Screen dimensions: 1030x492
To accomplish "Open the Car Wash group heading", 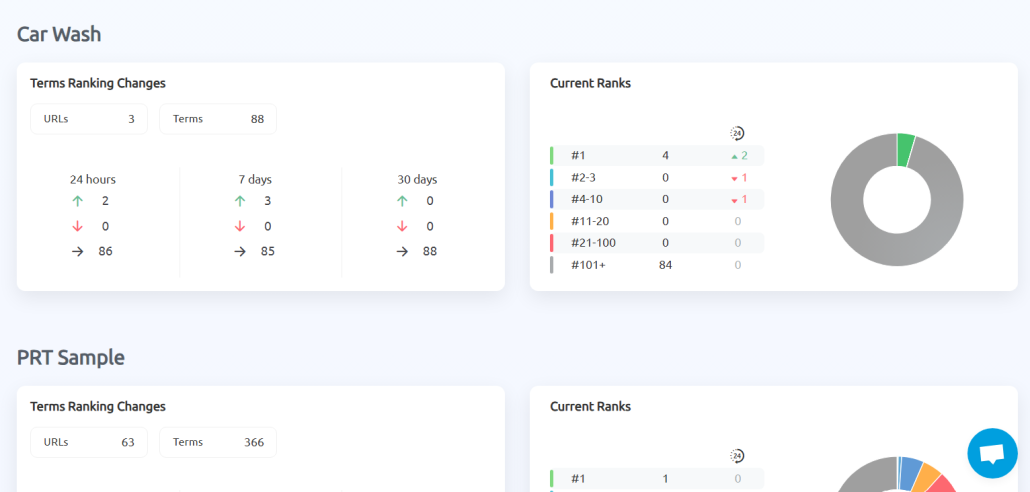I will click(x=59, y=34).
